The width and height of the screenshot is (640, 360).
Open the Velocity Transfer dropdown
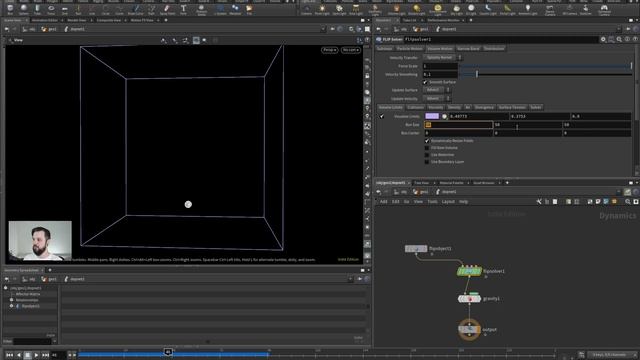click(x=442, y=58)
